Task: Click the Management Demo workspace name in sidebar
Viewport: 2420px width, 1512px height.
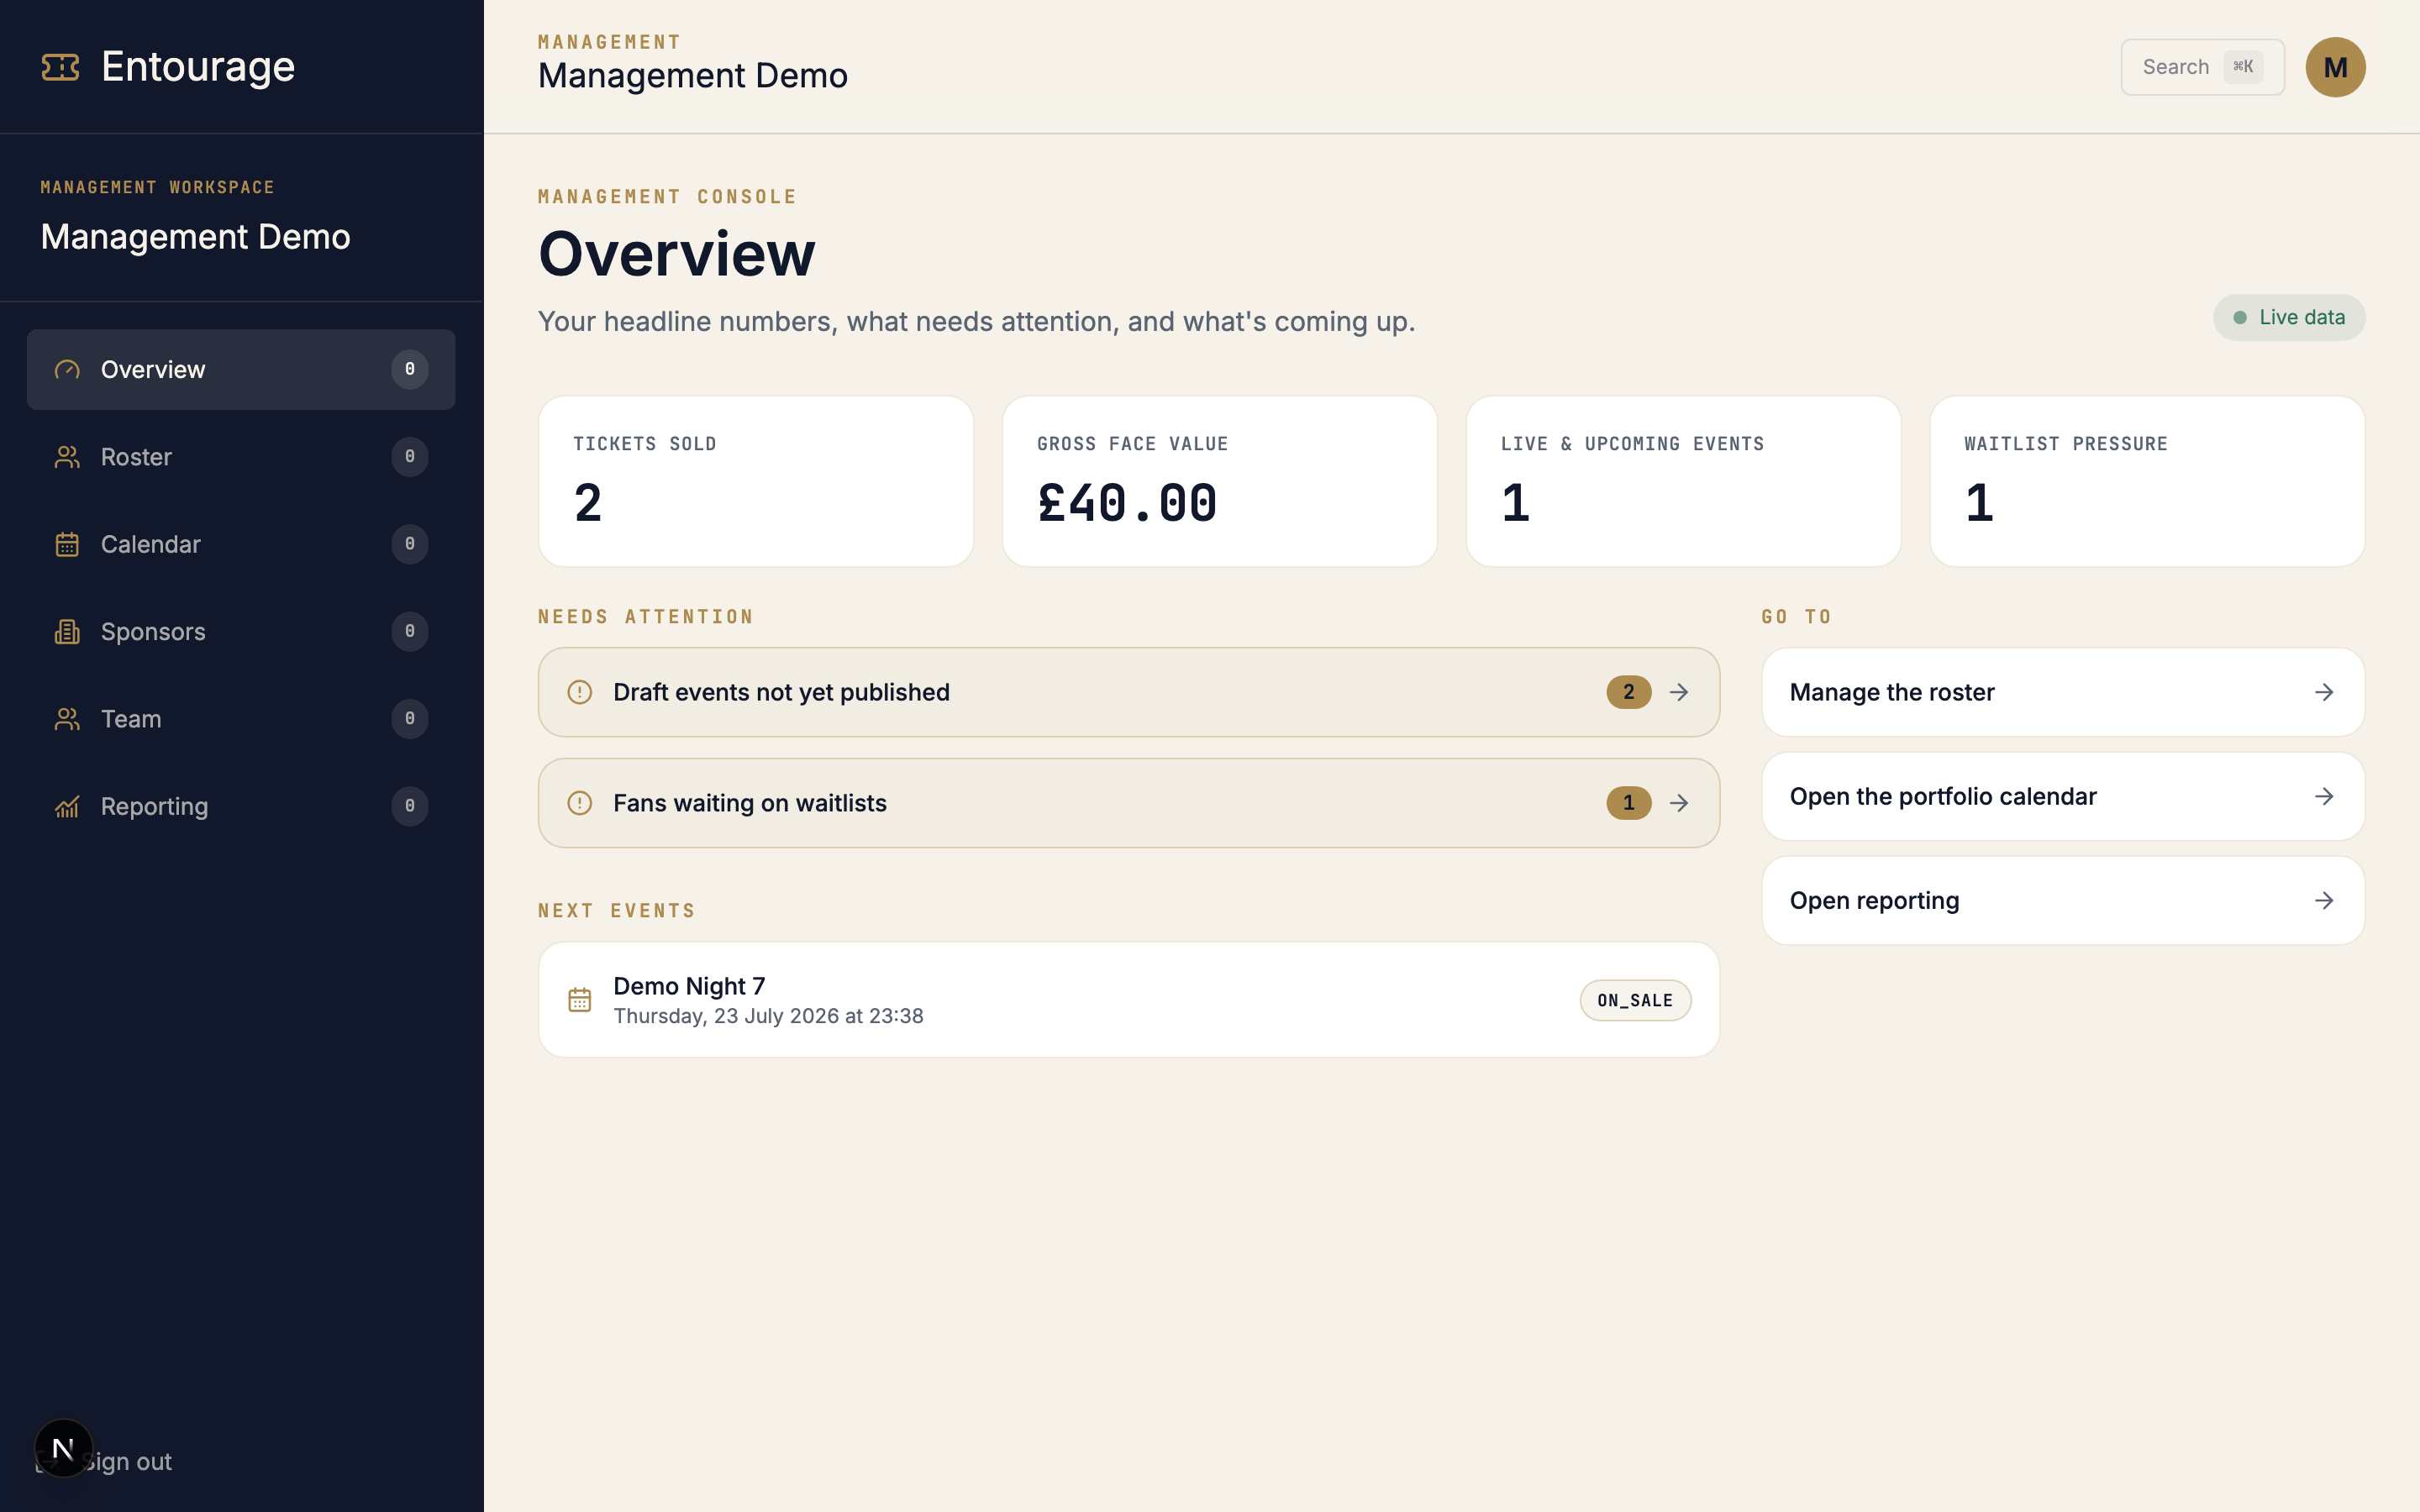Action: (196, 237)
